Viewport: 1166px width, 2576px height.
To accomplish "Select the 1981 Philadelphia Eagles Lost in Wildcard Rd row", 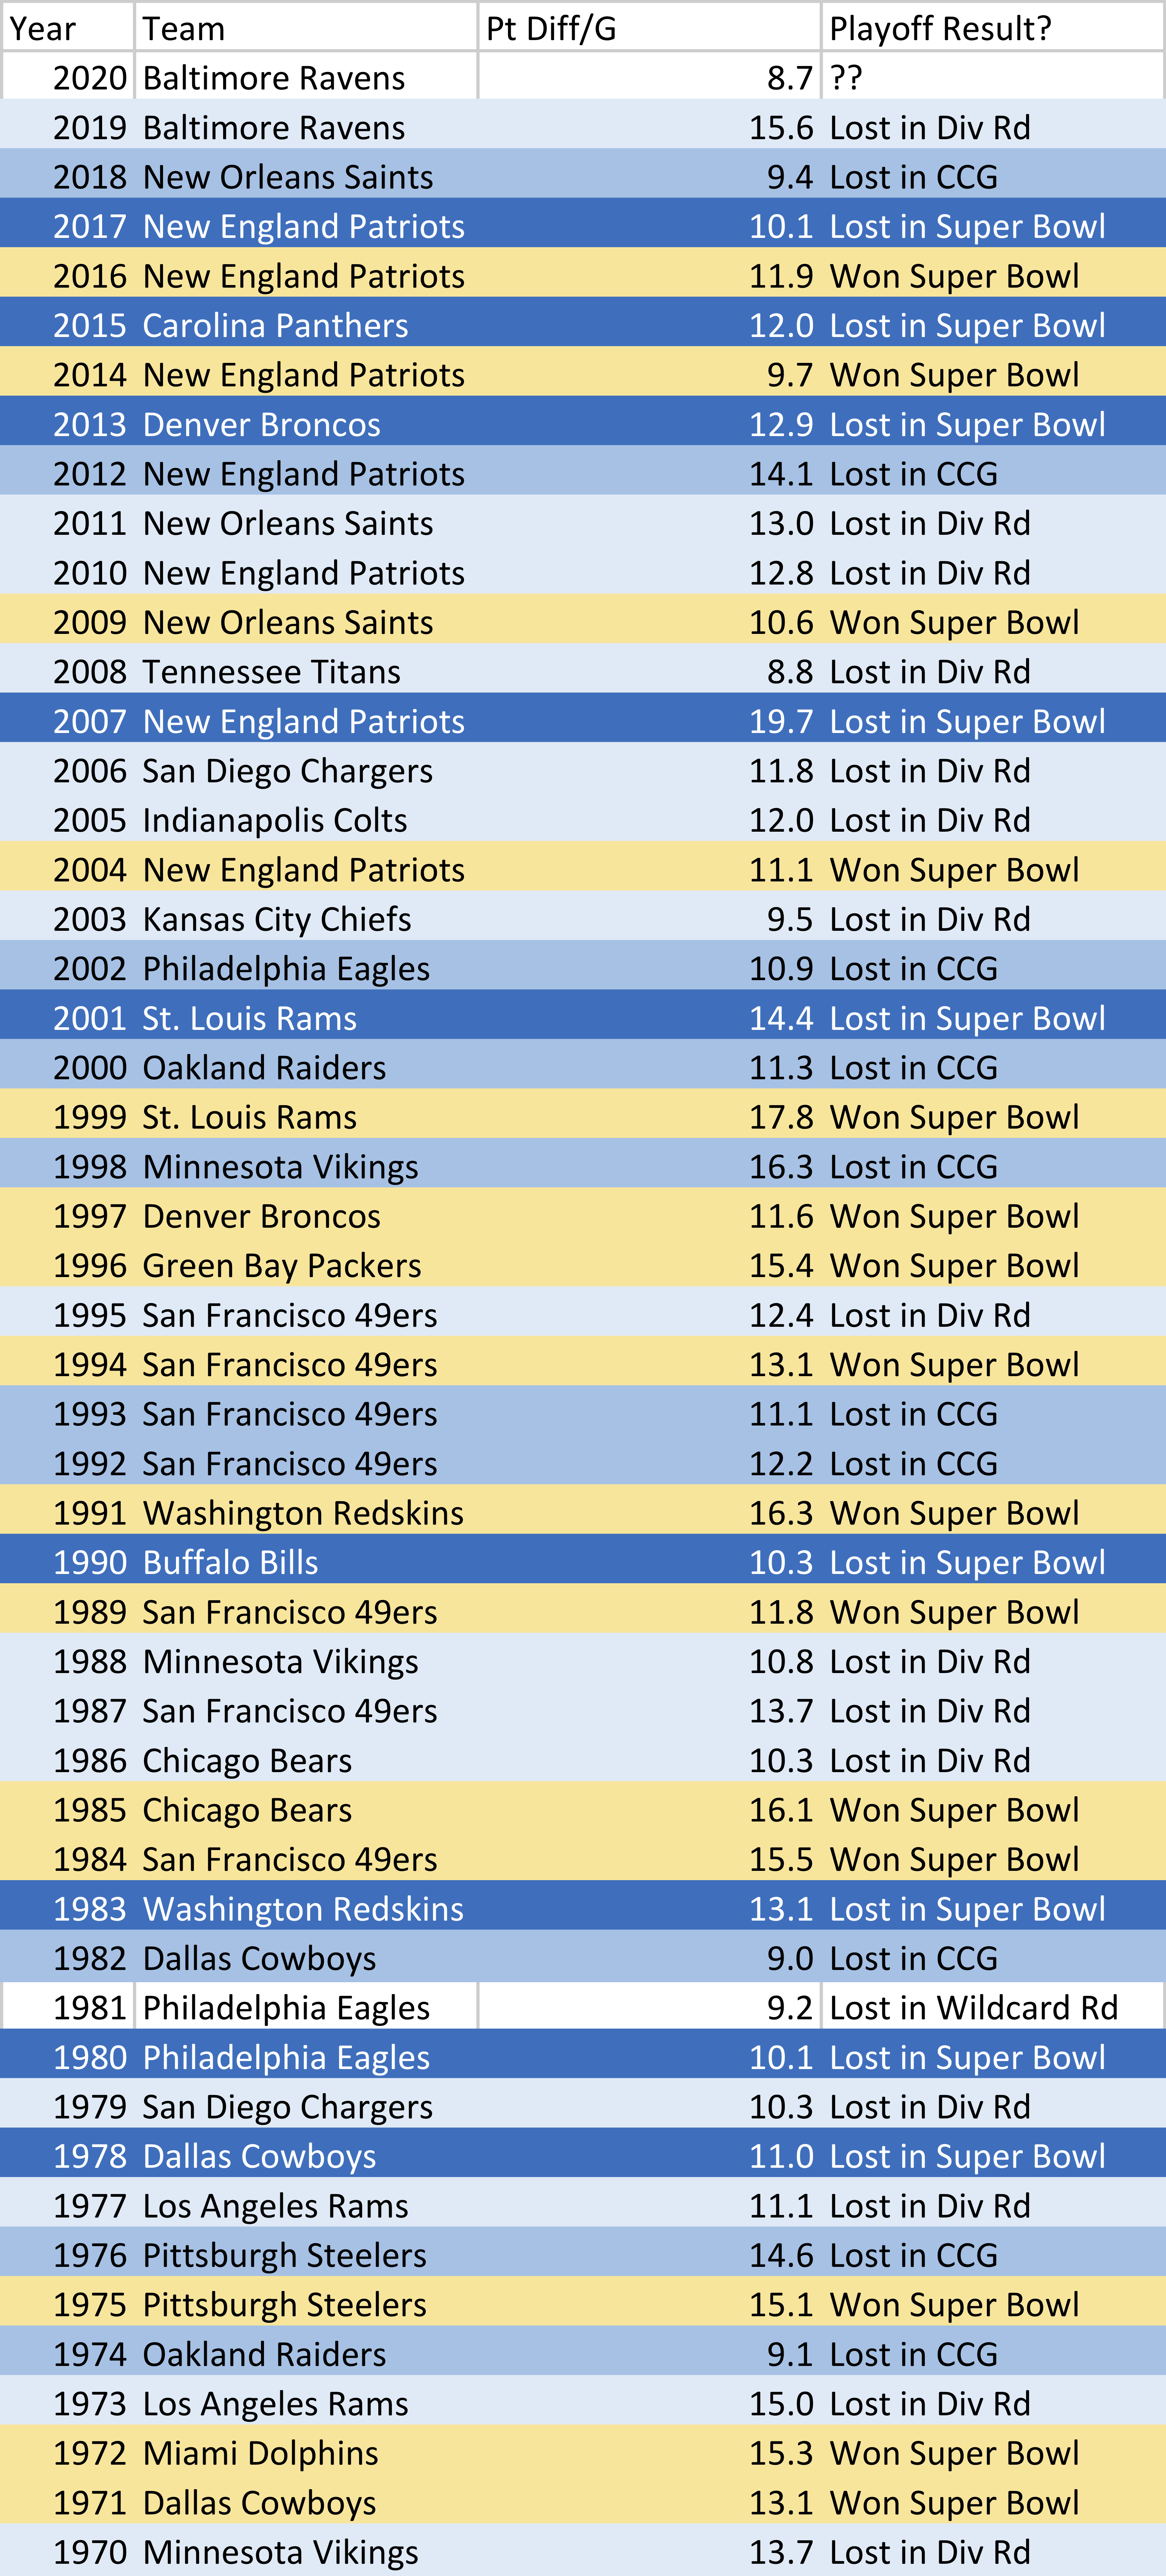I will click(583, 2006).
